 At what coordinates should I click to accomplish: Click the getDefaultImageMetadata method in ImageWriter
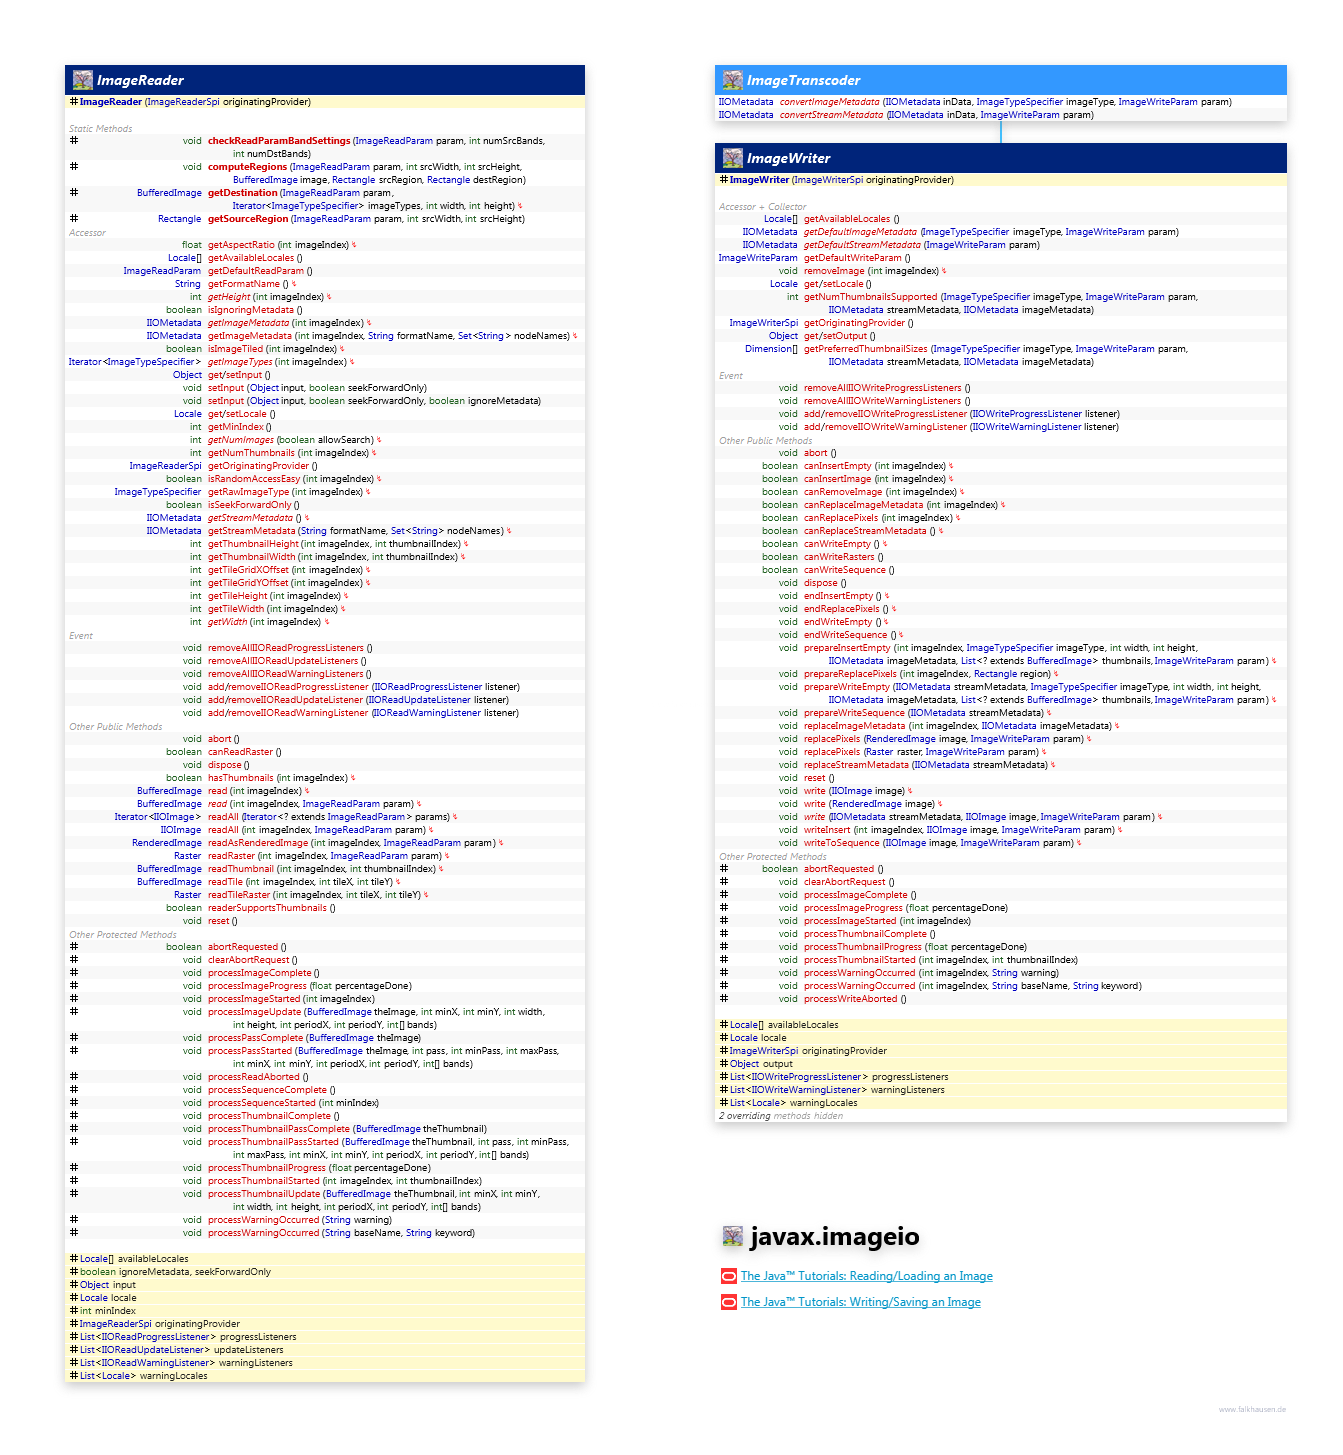(x=861, y=232)
